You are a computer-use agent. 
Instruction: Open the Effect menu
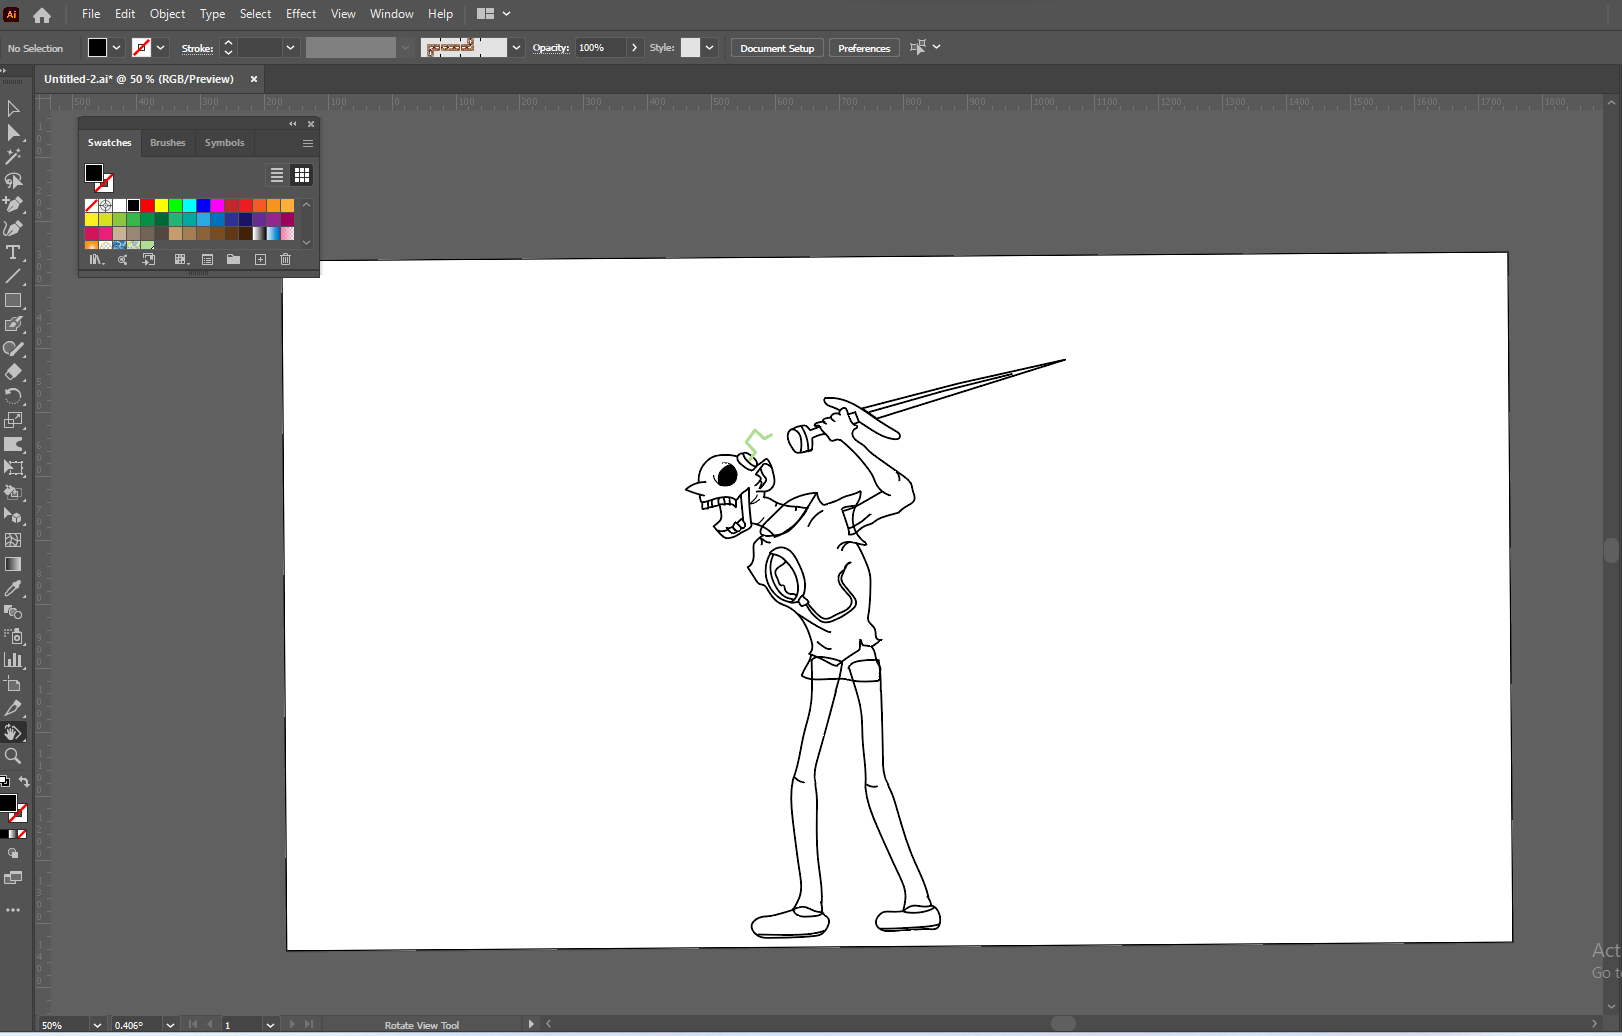click(x=301, y=14)
